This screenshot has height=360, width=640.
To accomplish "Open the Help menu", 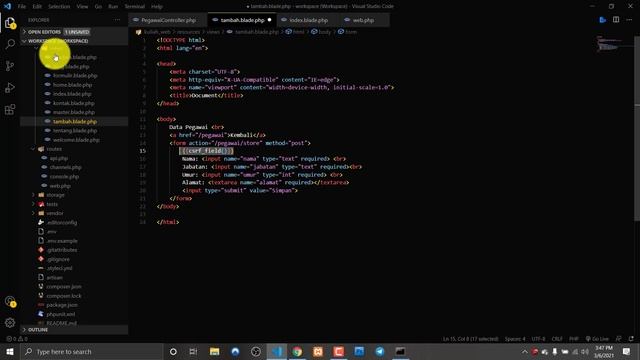I will point(157,7).
